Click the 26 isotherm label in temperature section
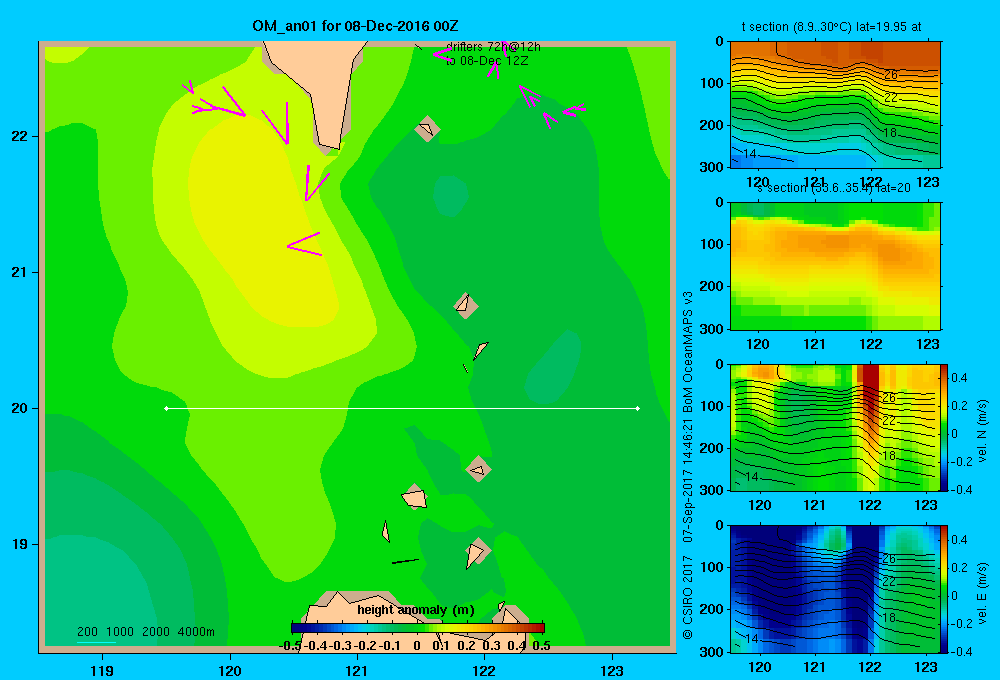Screen dimensions: 1000x680 (890, 75)
